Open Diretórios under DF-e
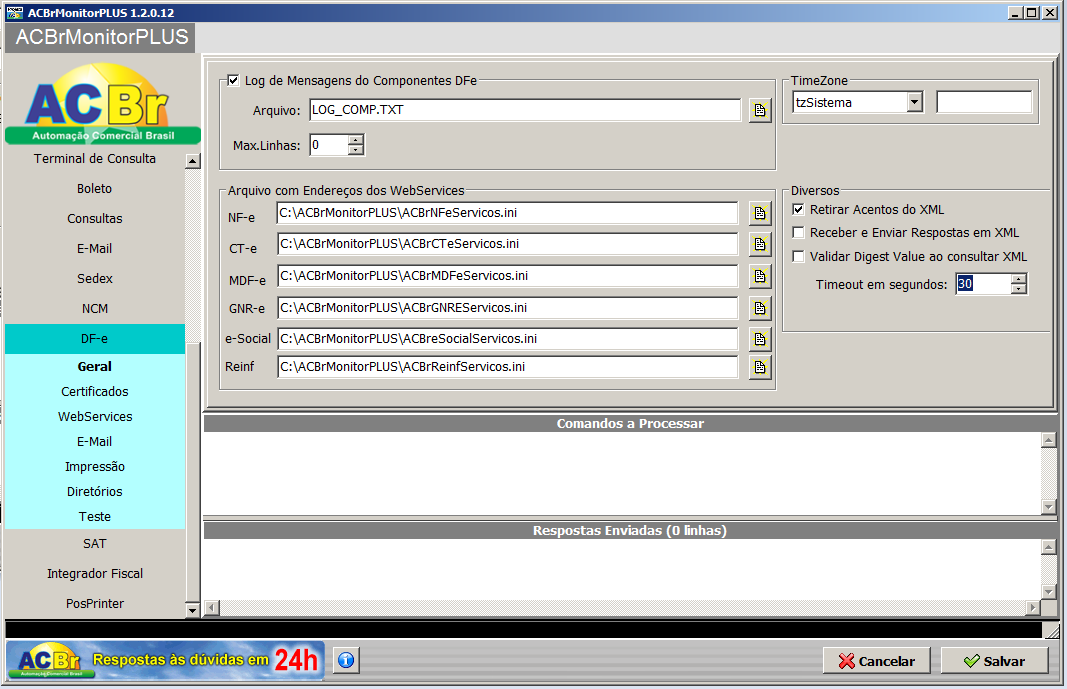 95,492
